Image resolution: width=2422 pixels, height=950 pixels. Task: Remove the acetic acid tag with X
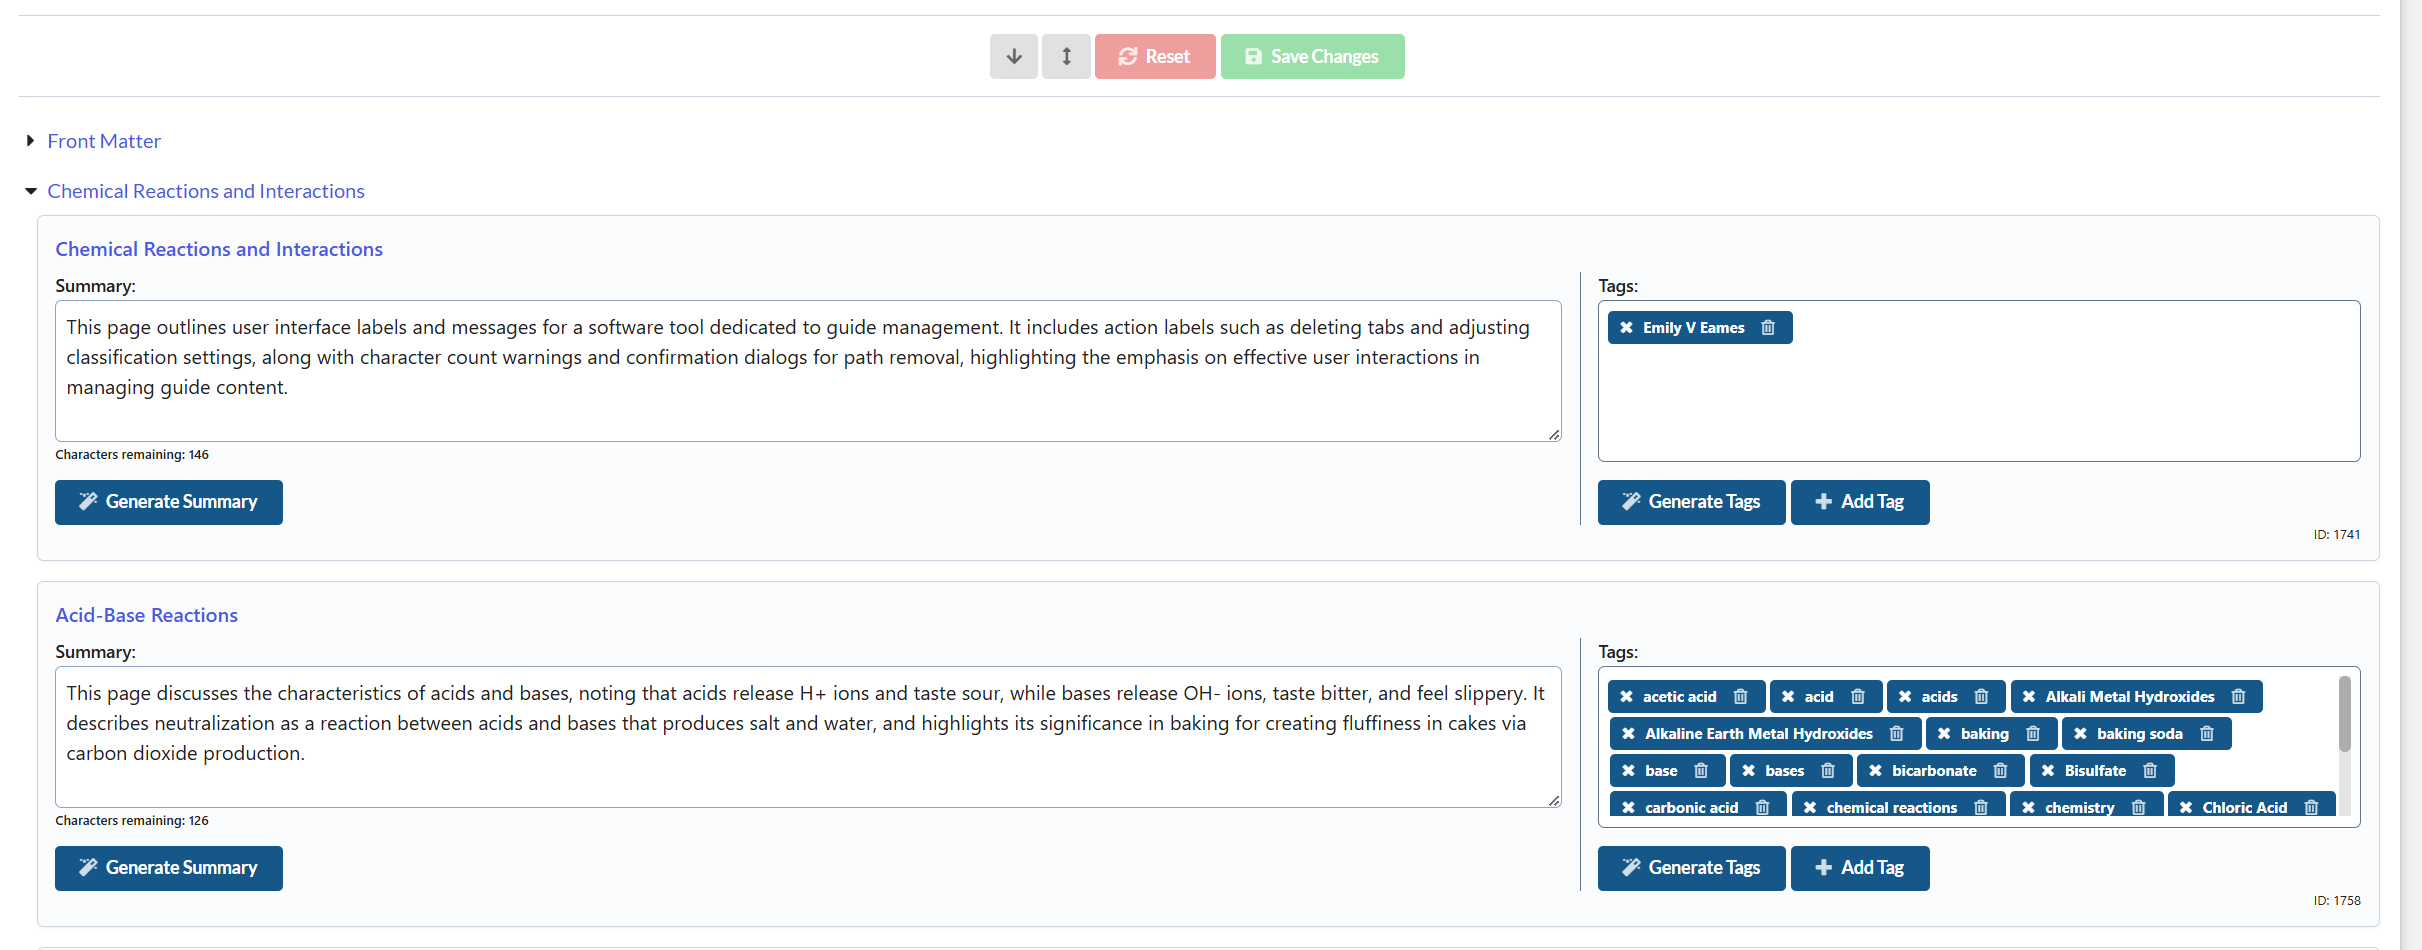[x=1627, y=697]
